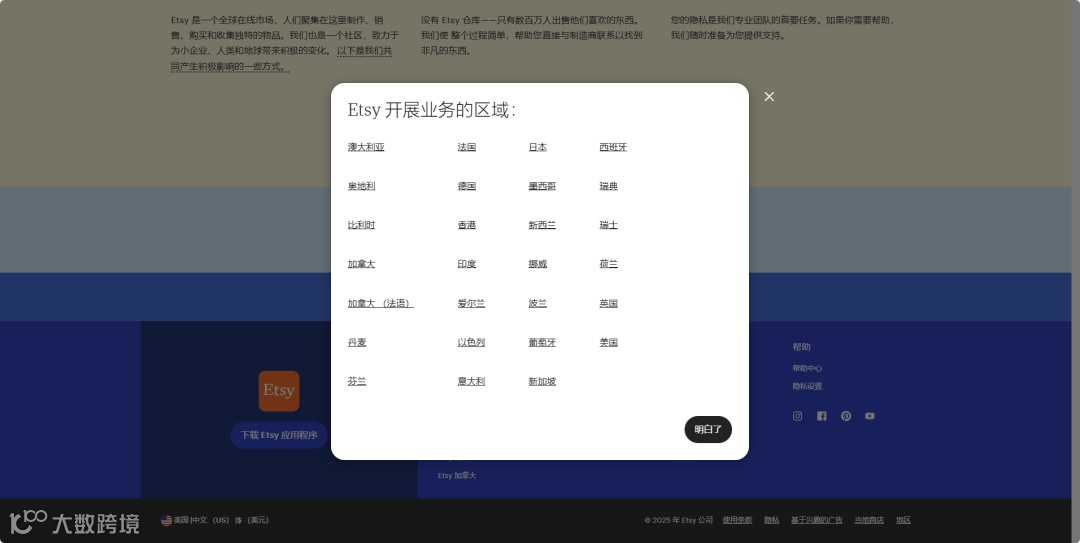Choose 英国 region link
Image resolution: width=1080 pixels, height=543 pixels.
tap(608, 303)
